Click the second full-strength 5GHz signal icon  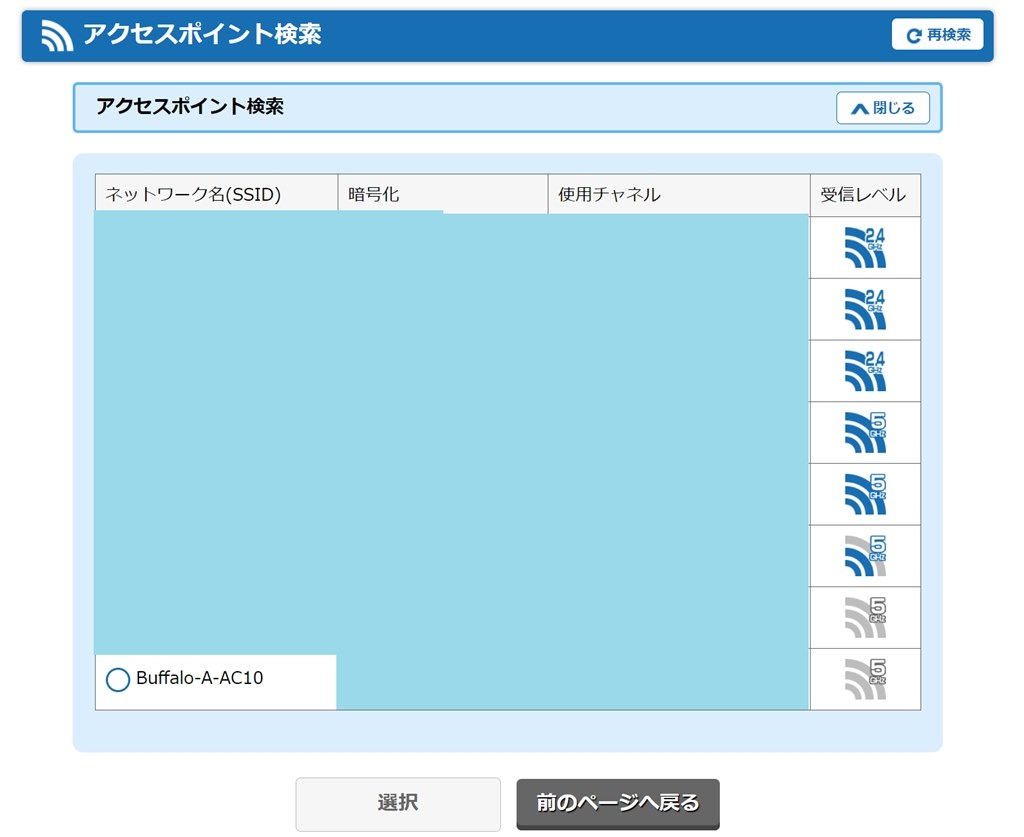pos(865,494)
